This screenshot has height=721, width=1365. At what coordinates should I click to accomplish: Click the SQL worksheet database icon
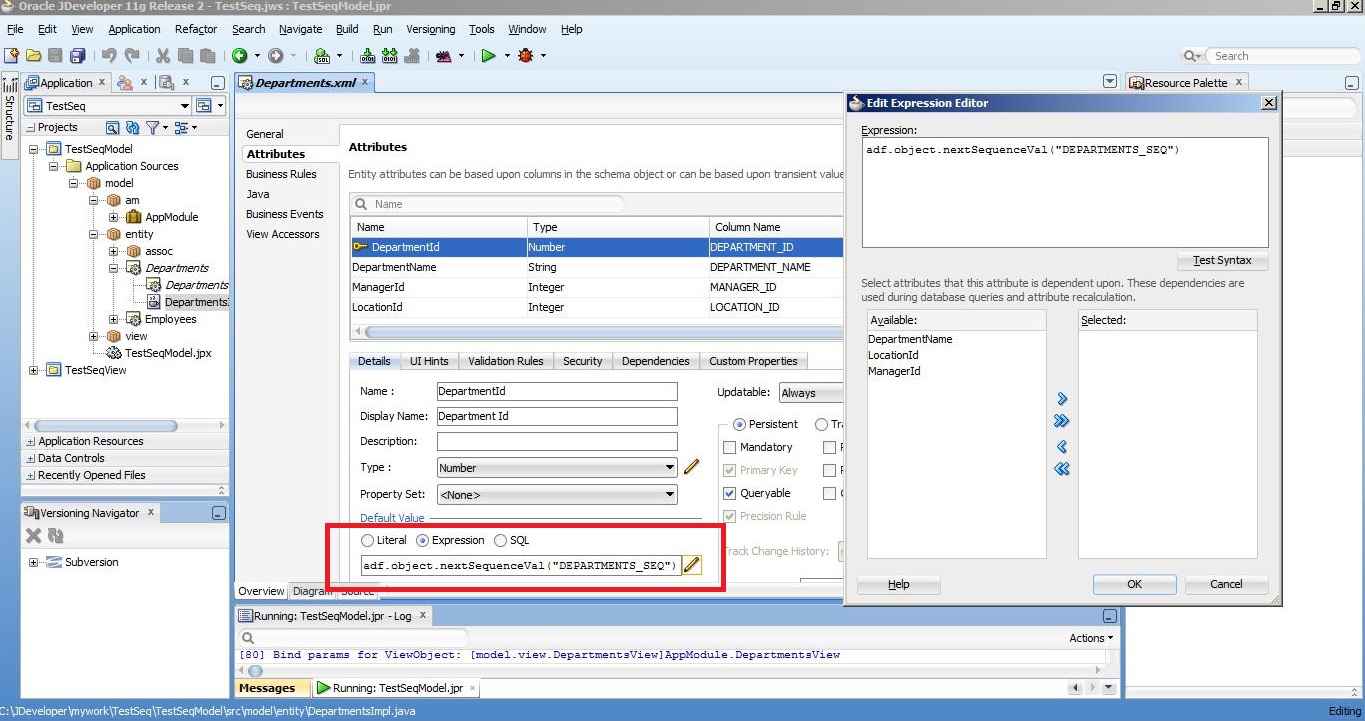click(322, 56)
